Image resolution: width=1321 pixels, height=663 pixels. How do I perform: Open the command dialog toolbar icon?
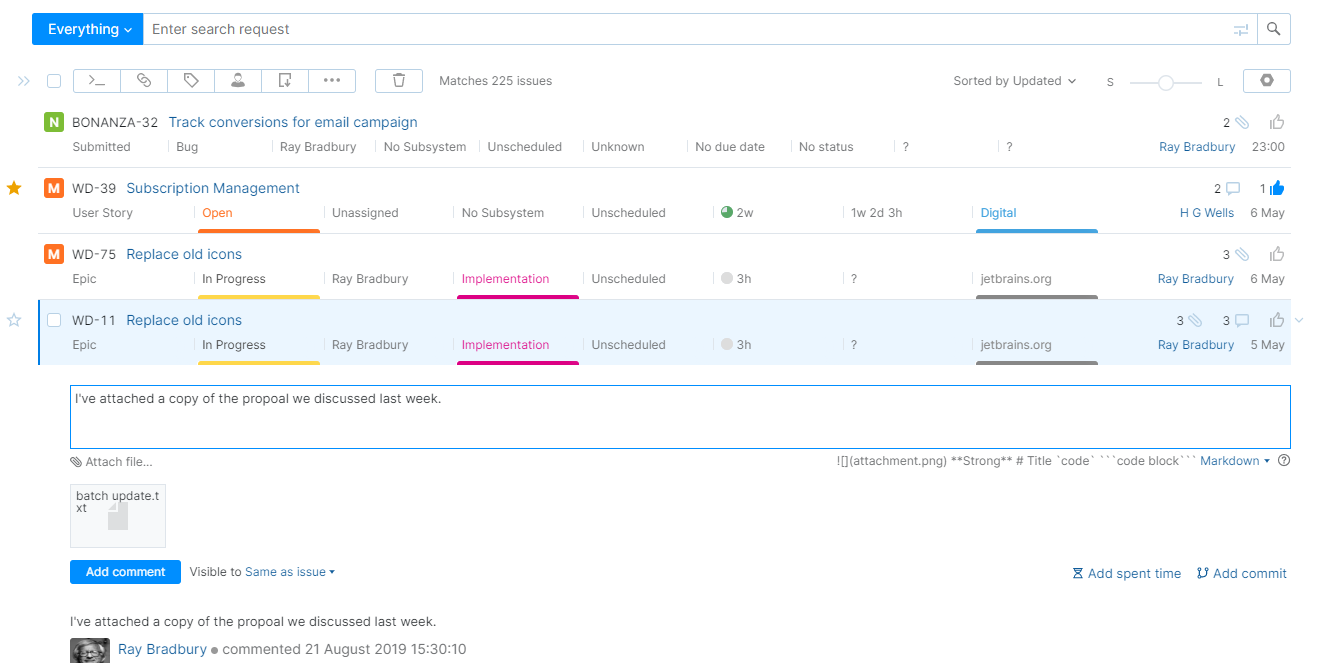coord(97,81)
